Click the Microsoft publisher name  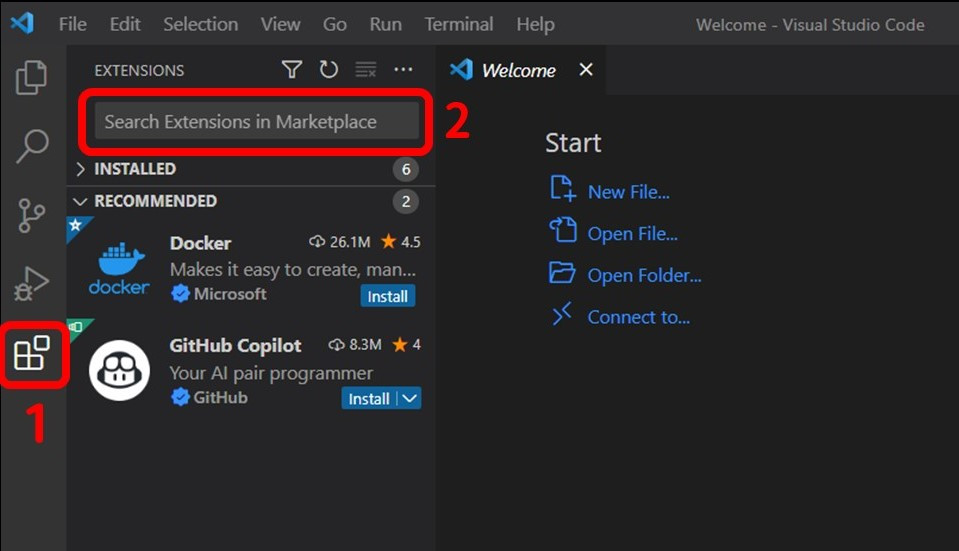tap(230, 294)
